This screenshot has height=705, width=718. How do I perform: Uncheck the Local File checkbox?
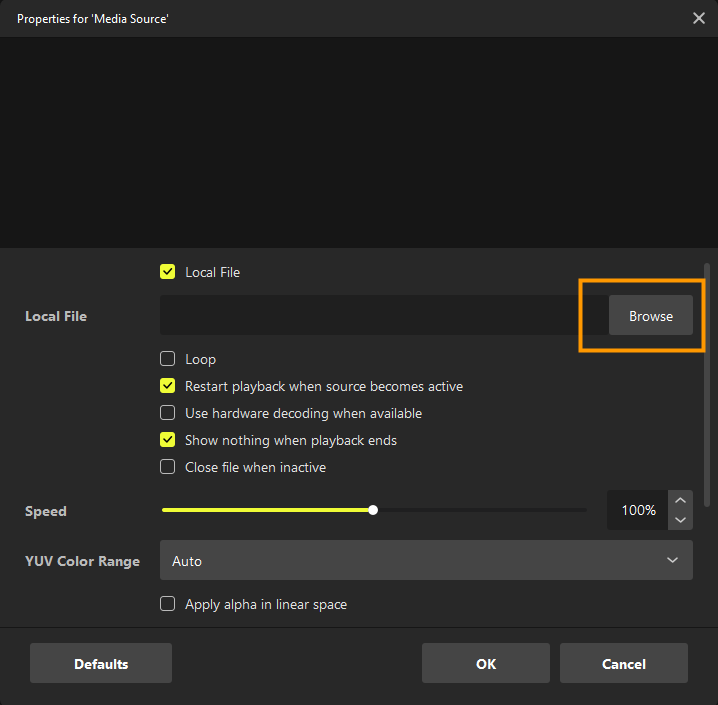168,272
